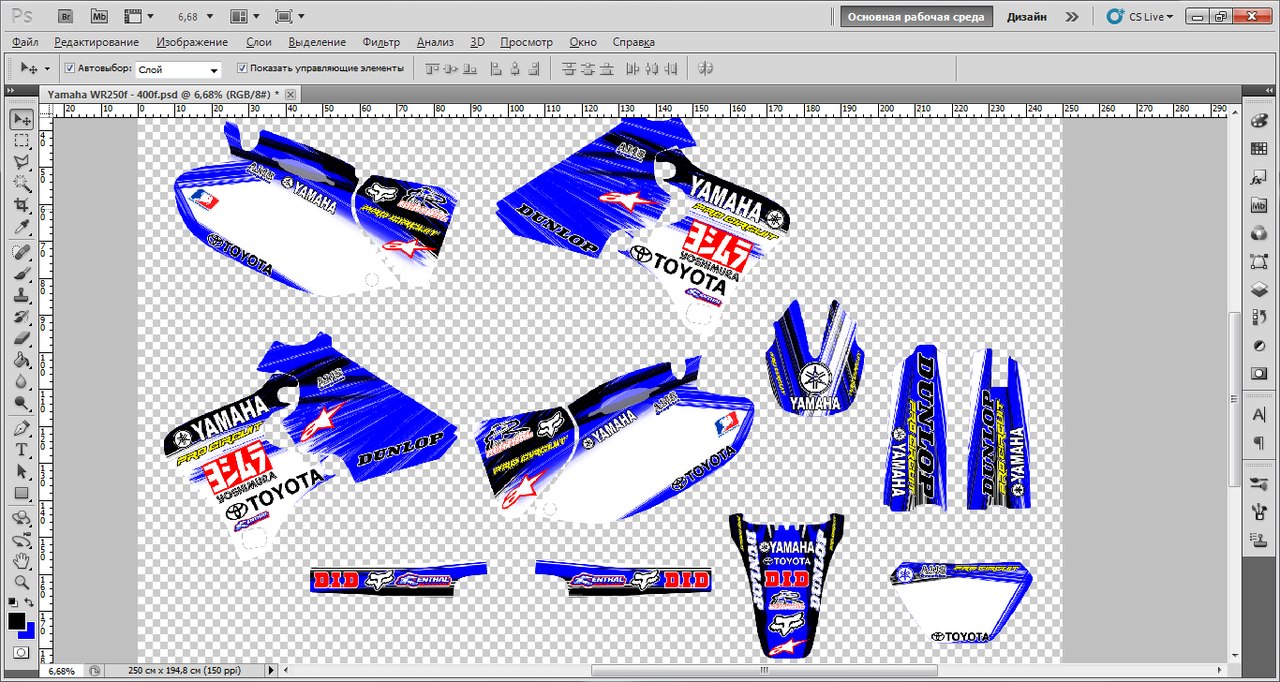
Task: Open the Character panel icon
Action: coord(1259,415)
